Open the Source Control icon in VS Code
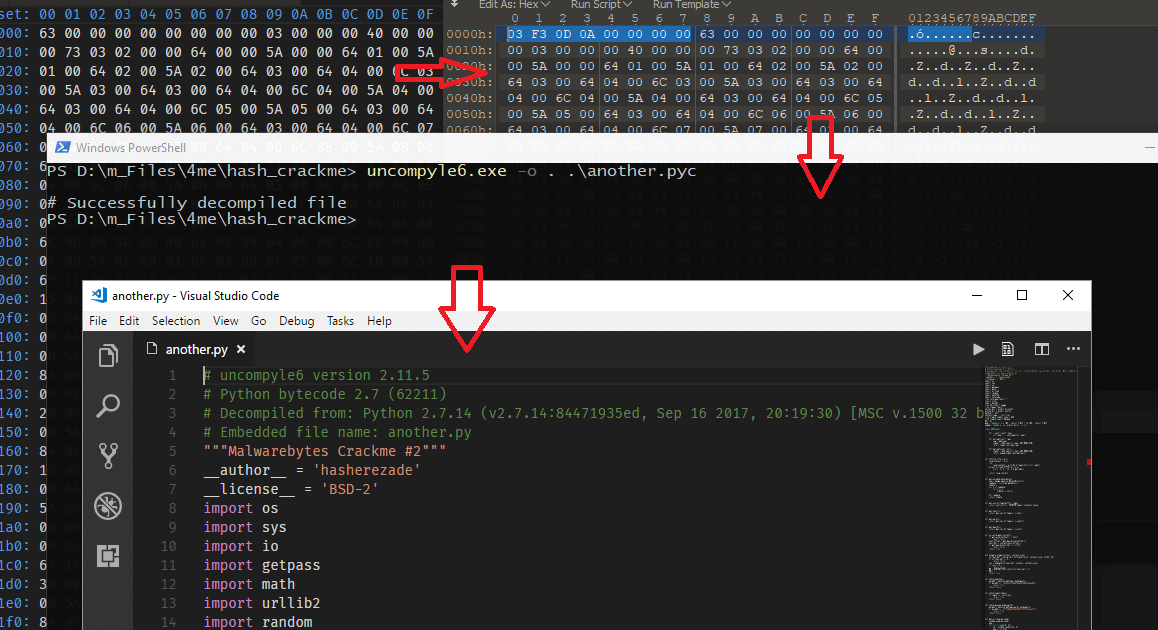1158x630 pixels. [x=108, y=456]
